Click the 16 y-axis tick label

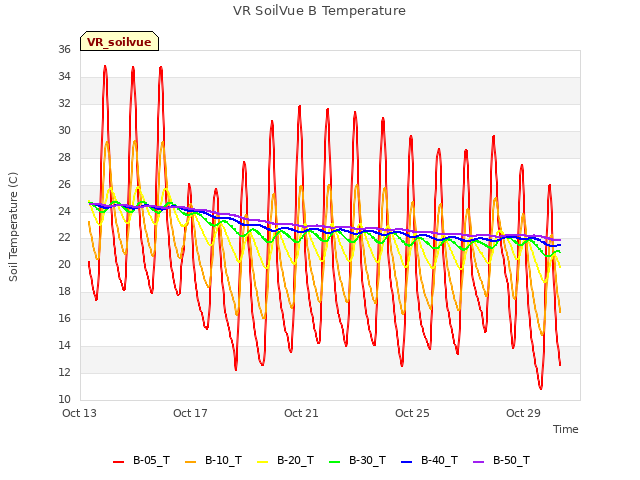pyautogui.click(x=64, y=319)
